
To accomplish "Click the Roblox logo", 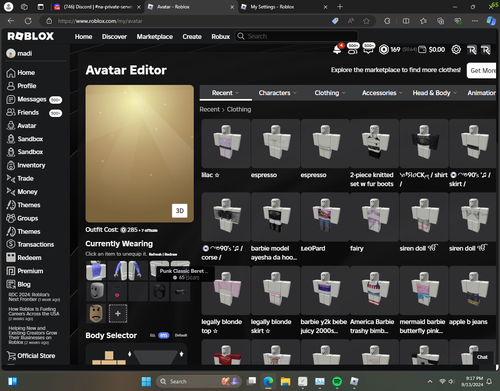I will click(31, 36).
